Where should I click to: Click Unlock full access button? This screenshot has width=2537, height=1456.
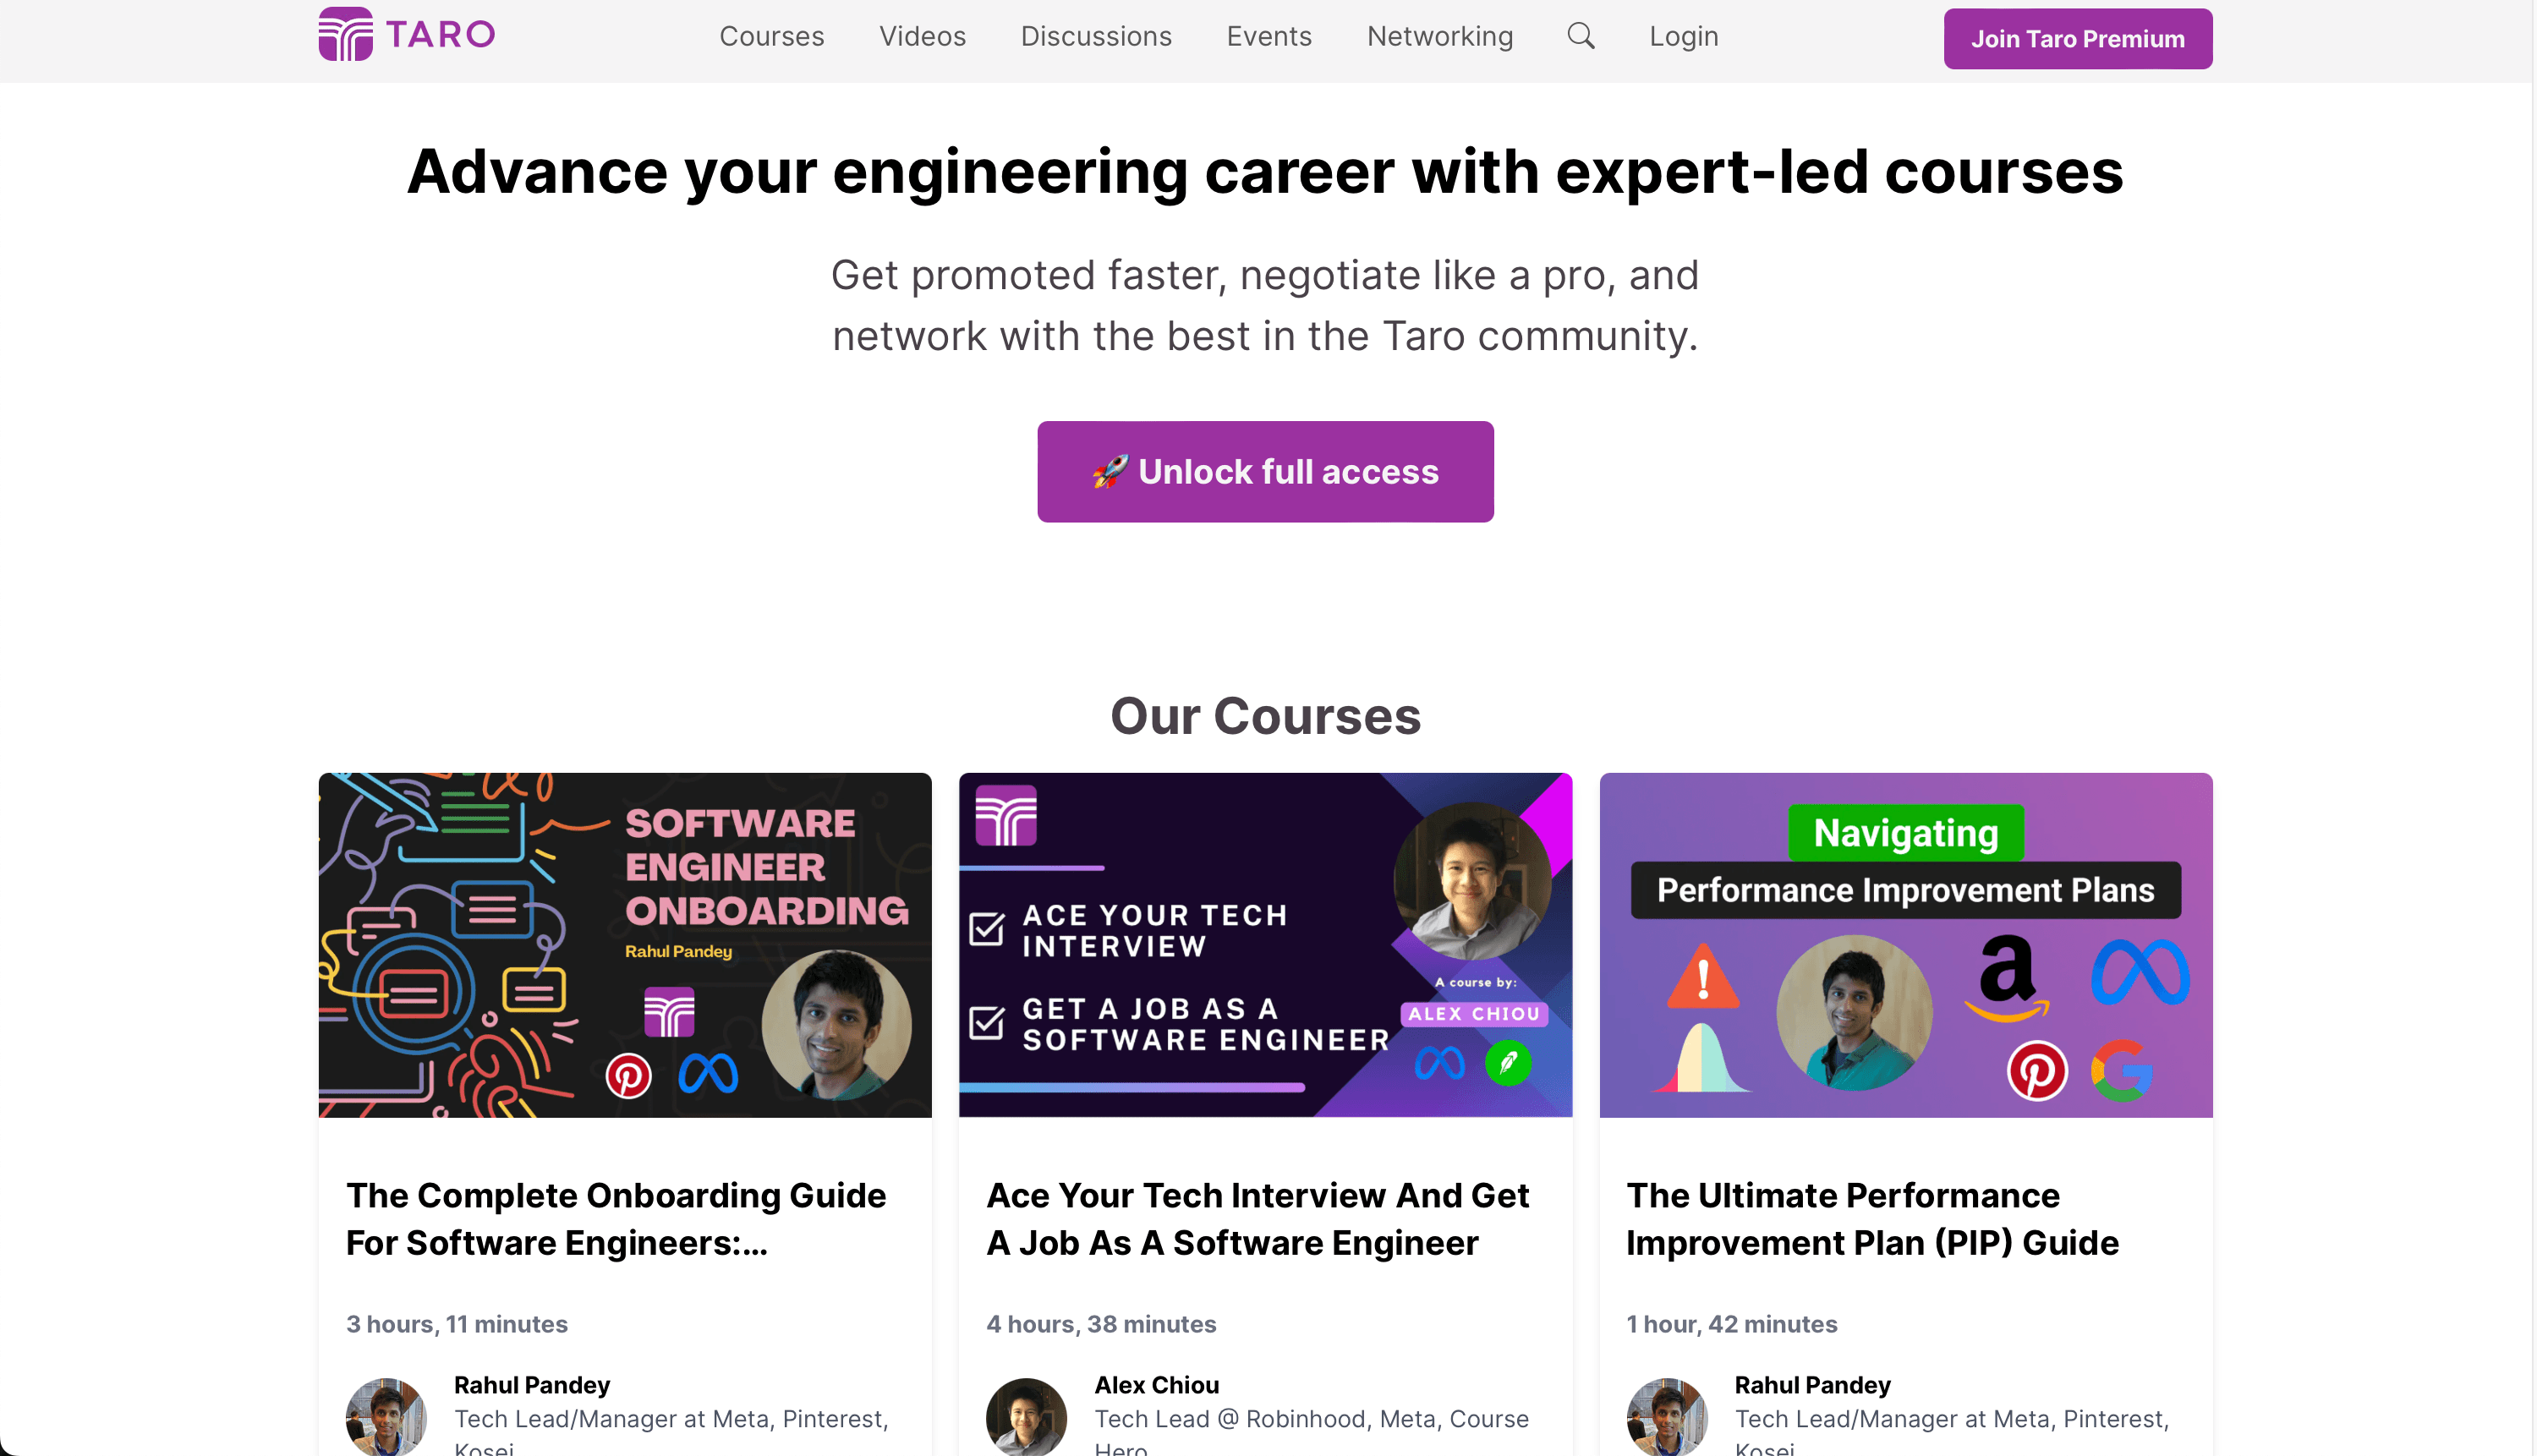point(1265,471)
